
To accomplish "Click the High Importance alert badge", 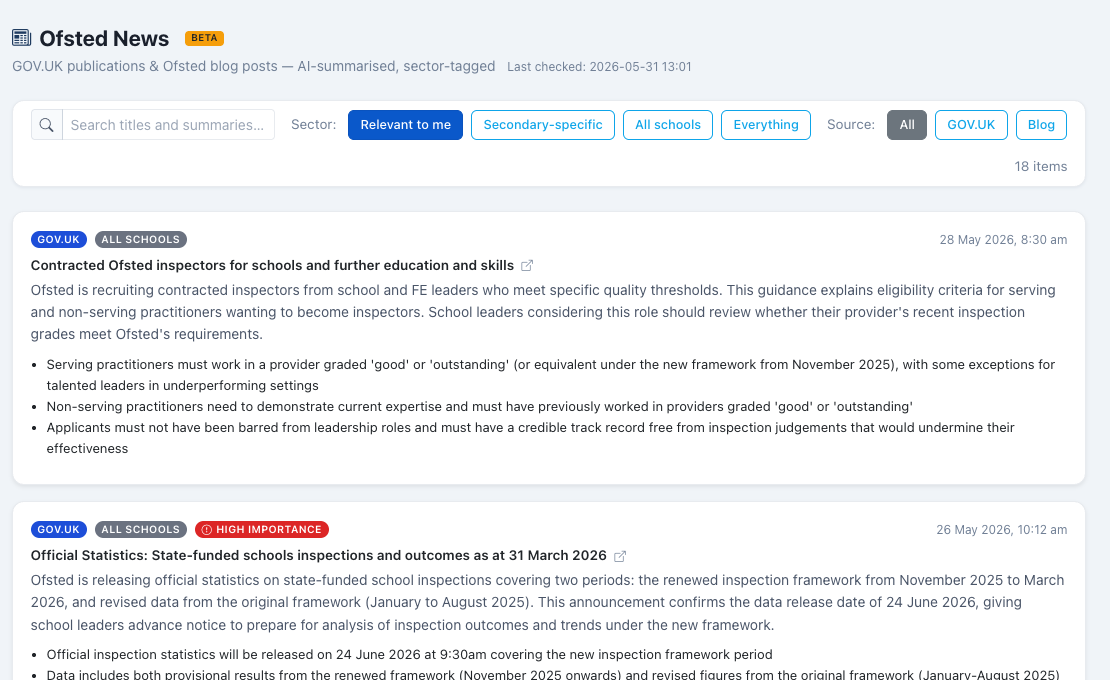I will (262, 529).
